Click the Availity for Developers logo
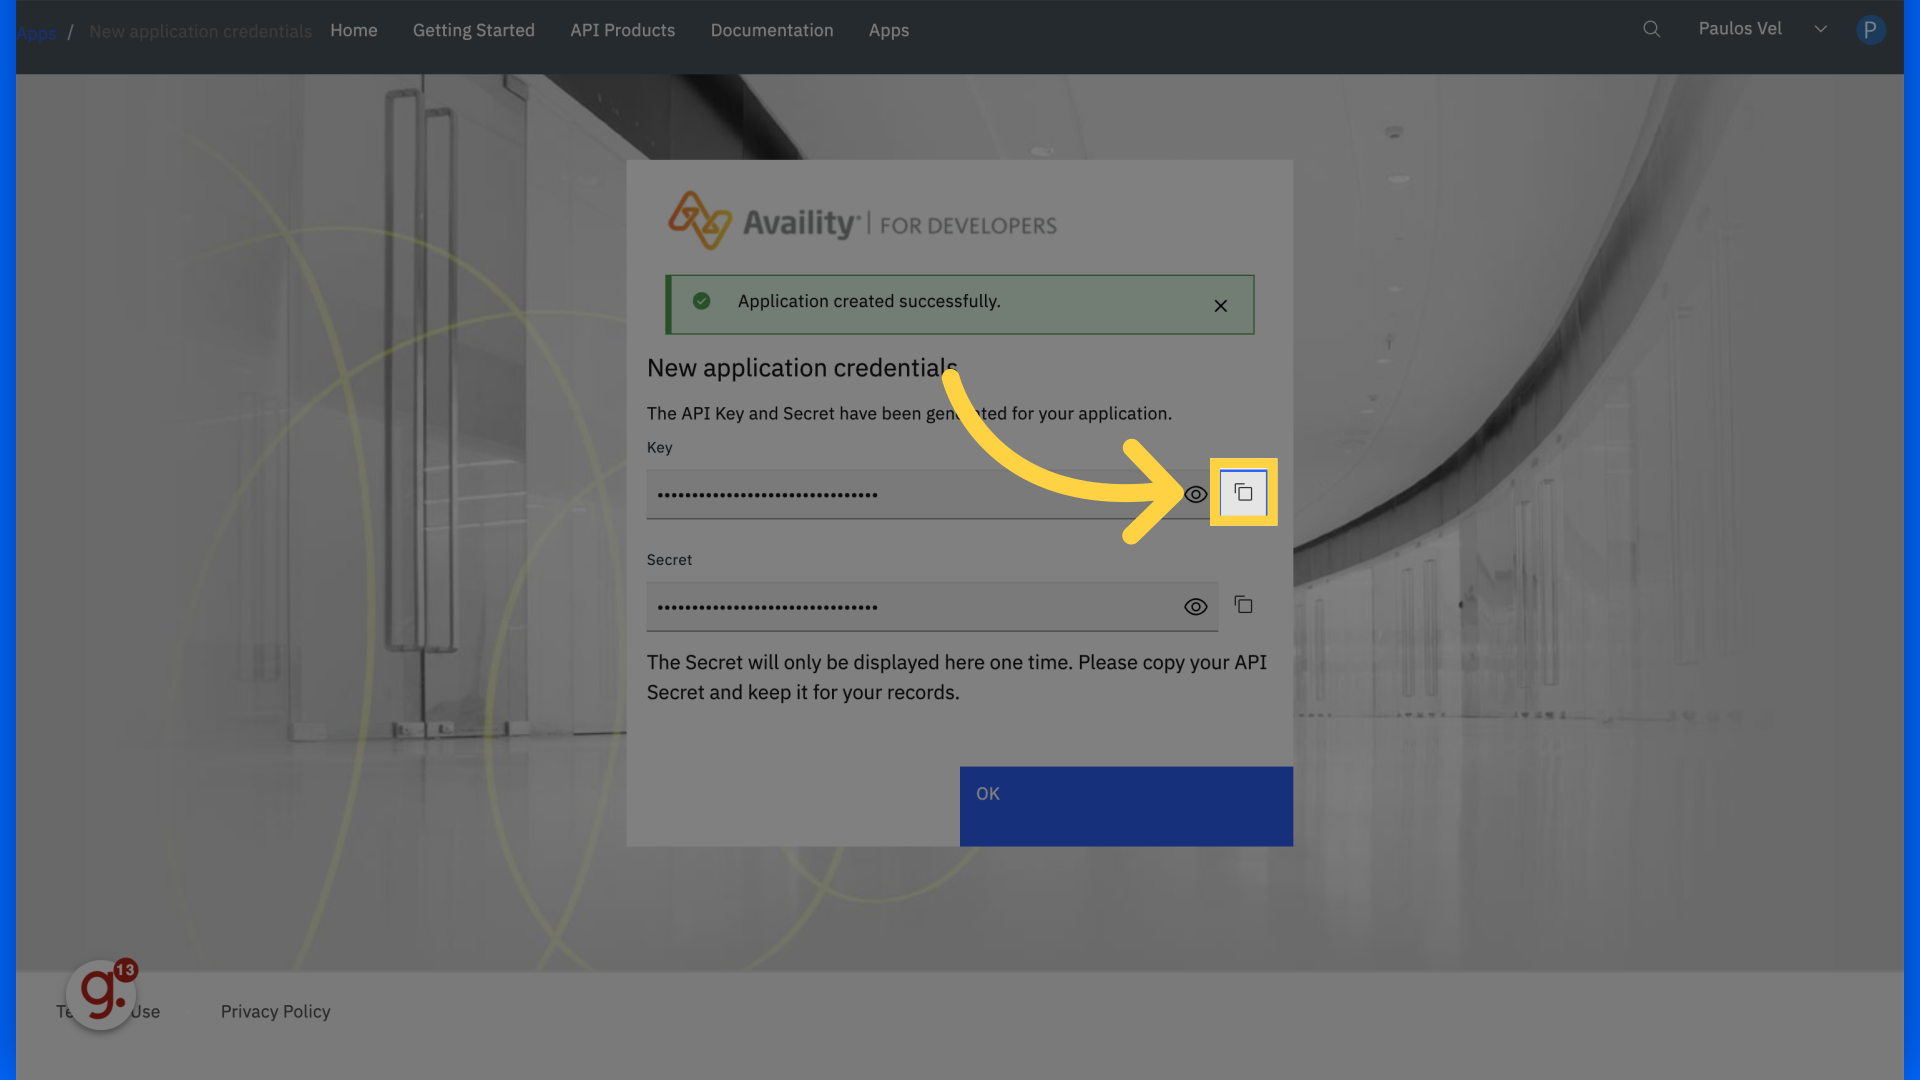 (x=862, y=221)
